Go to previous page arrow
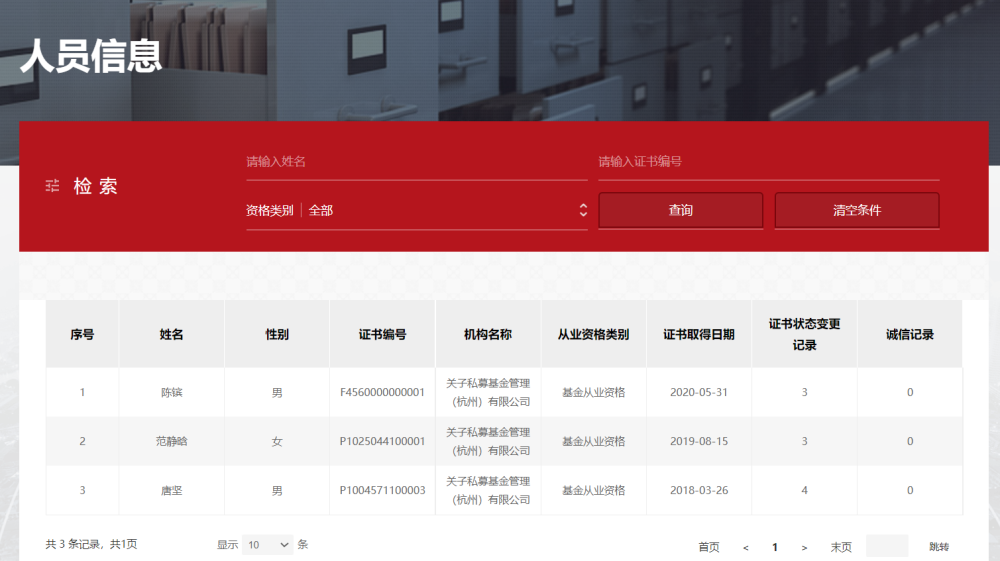 point(746,548)
